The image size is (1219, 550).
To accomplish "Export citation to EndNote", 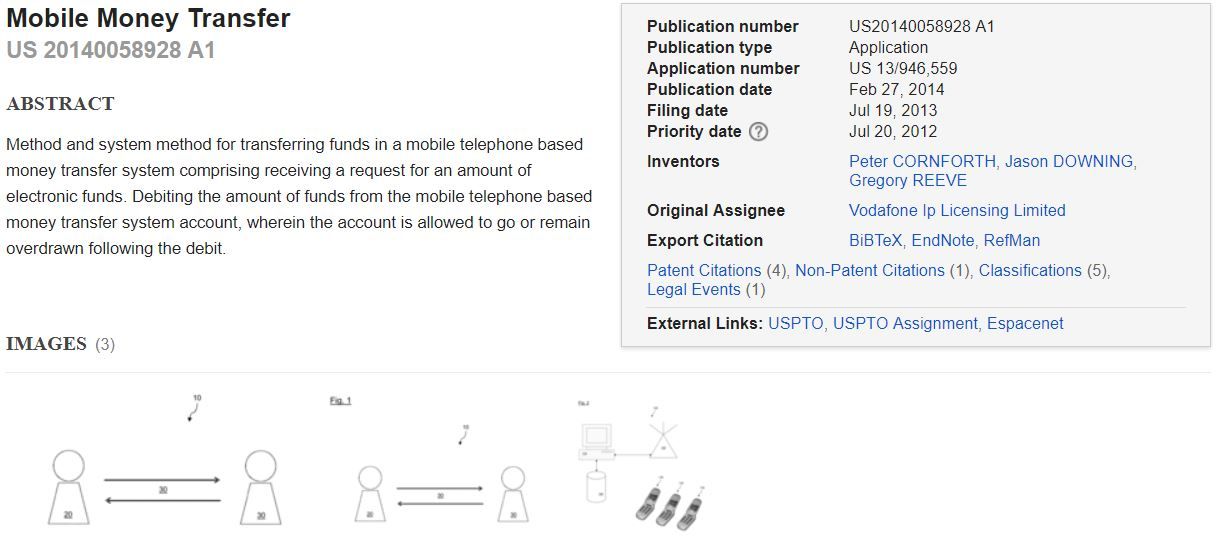I will pyautogui.click(x=942, y=240).
